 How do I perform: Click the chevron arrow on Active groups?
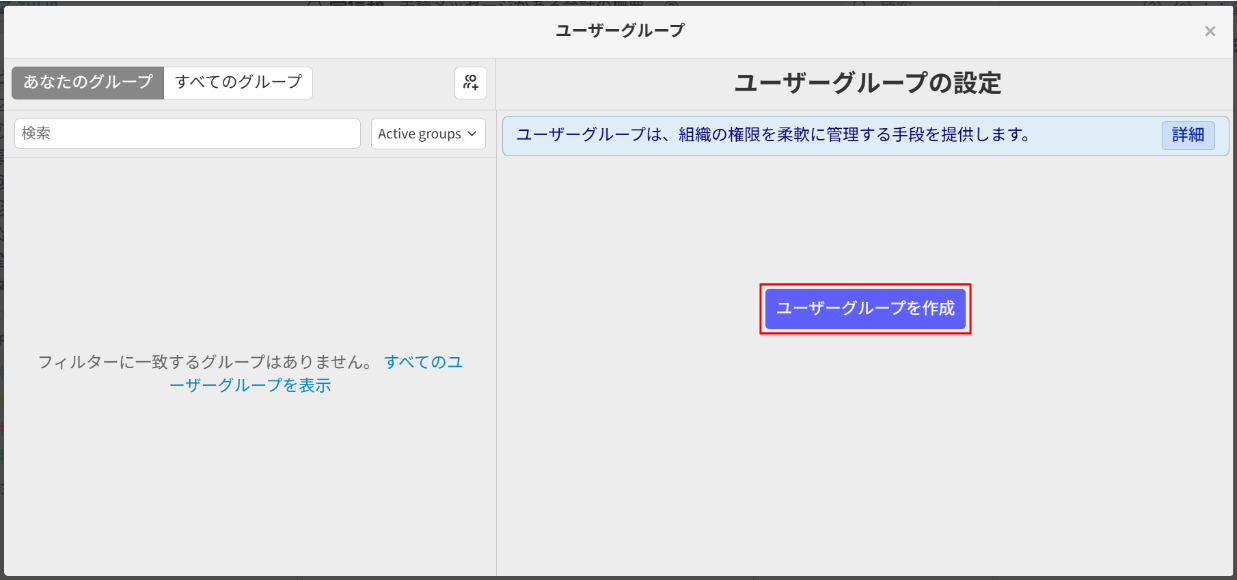point(472,134)
